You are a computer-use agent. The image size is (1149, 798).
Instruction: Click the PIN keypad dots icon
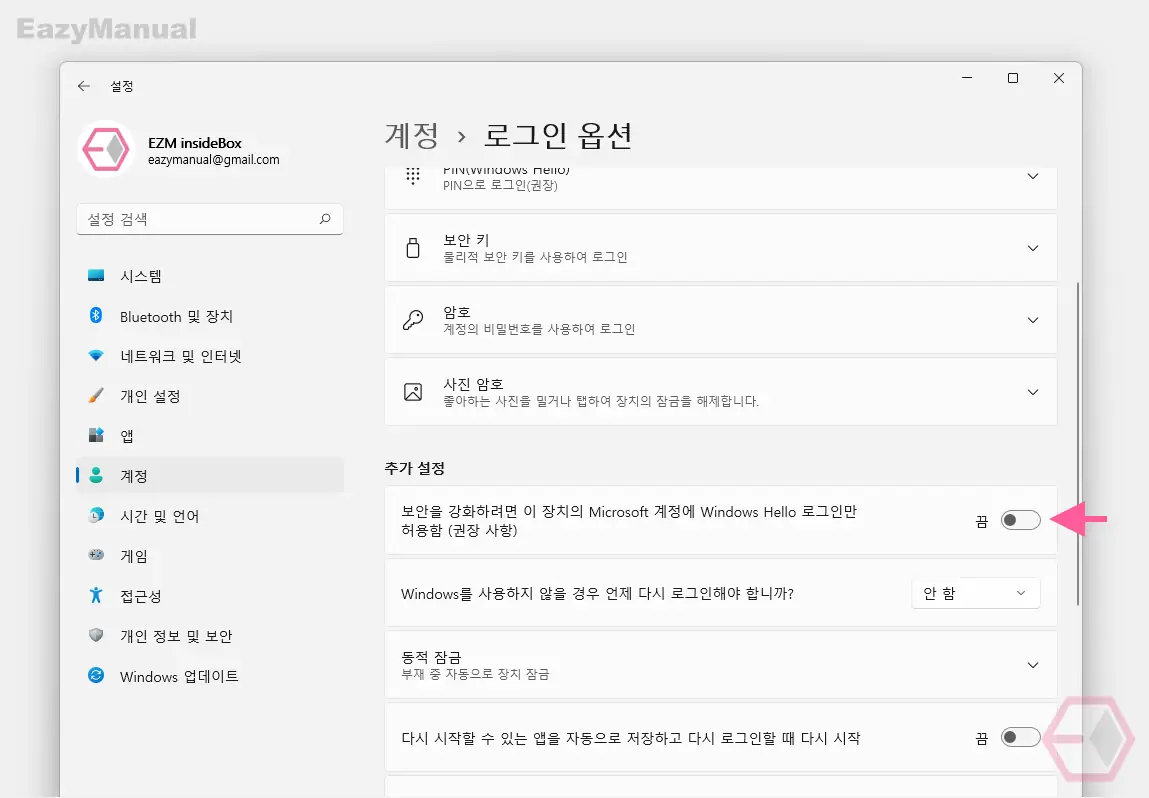[413, 176]
